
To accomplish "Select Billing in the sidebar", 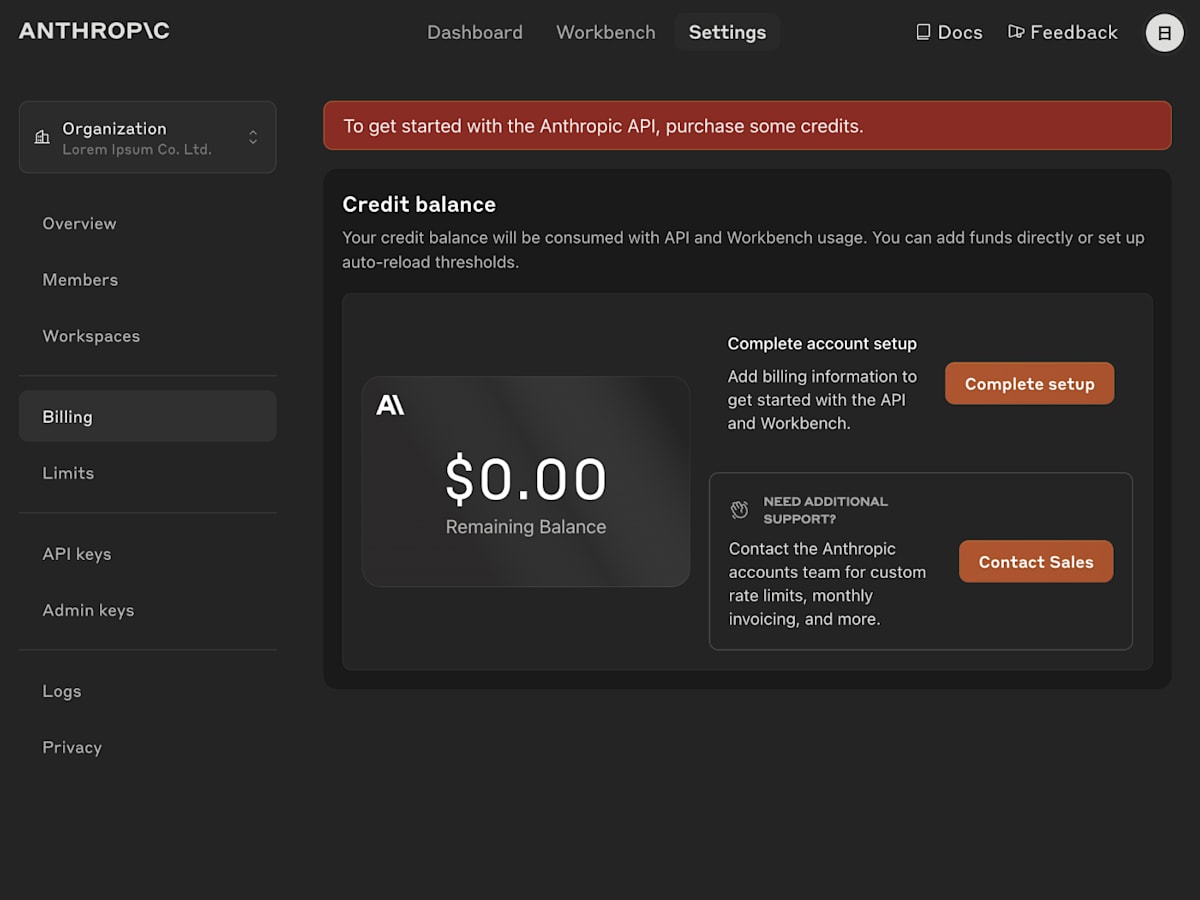I will [x=147, y=416].
